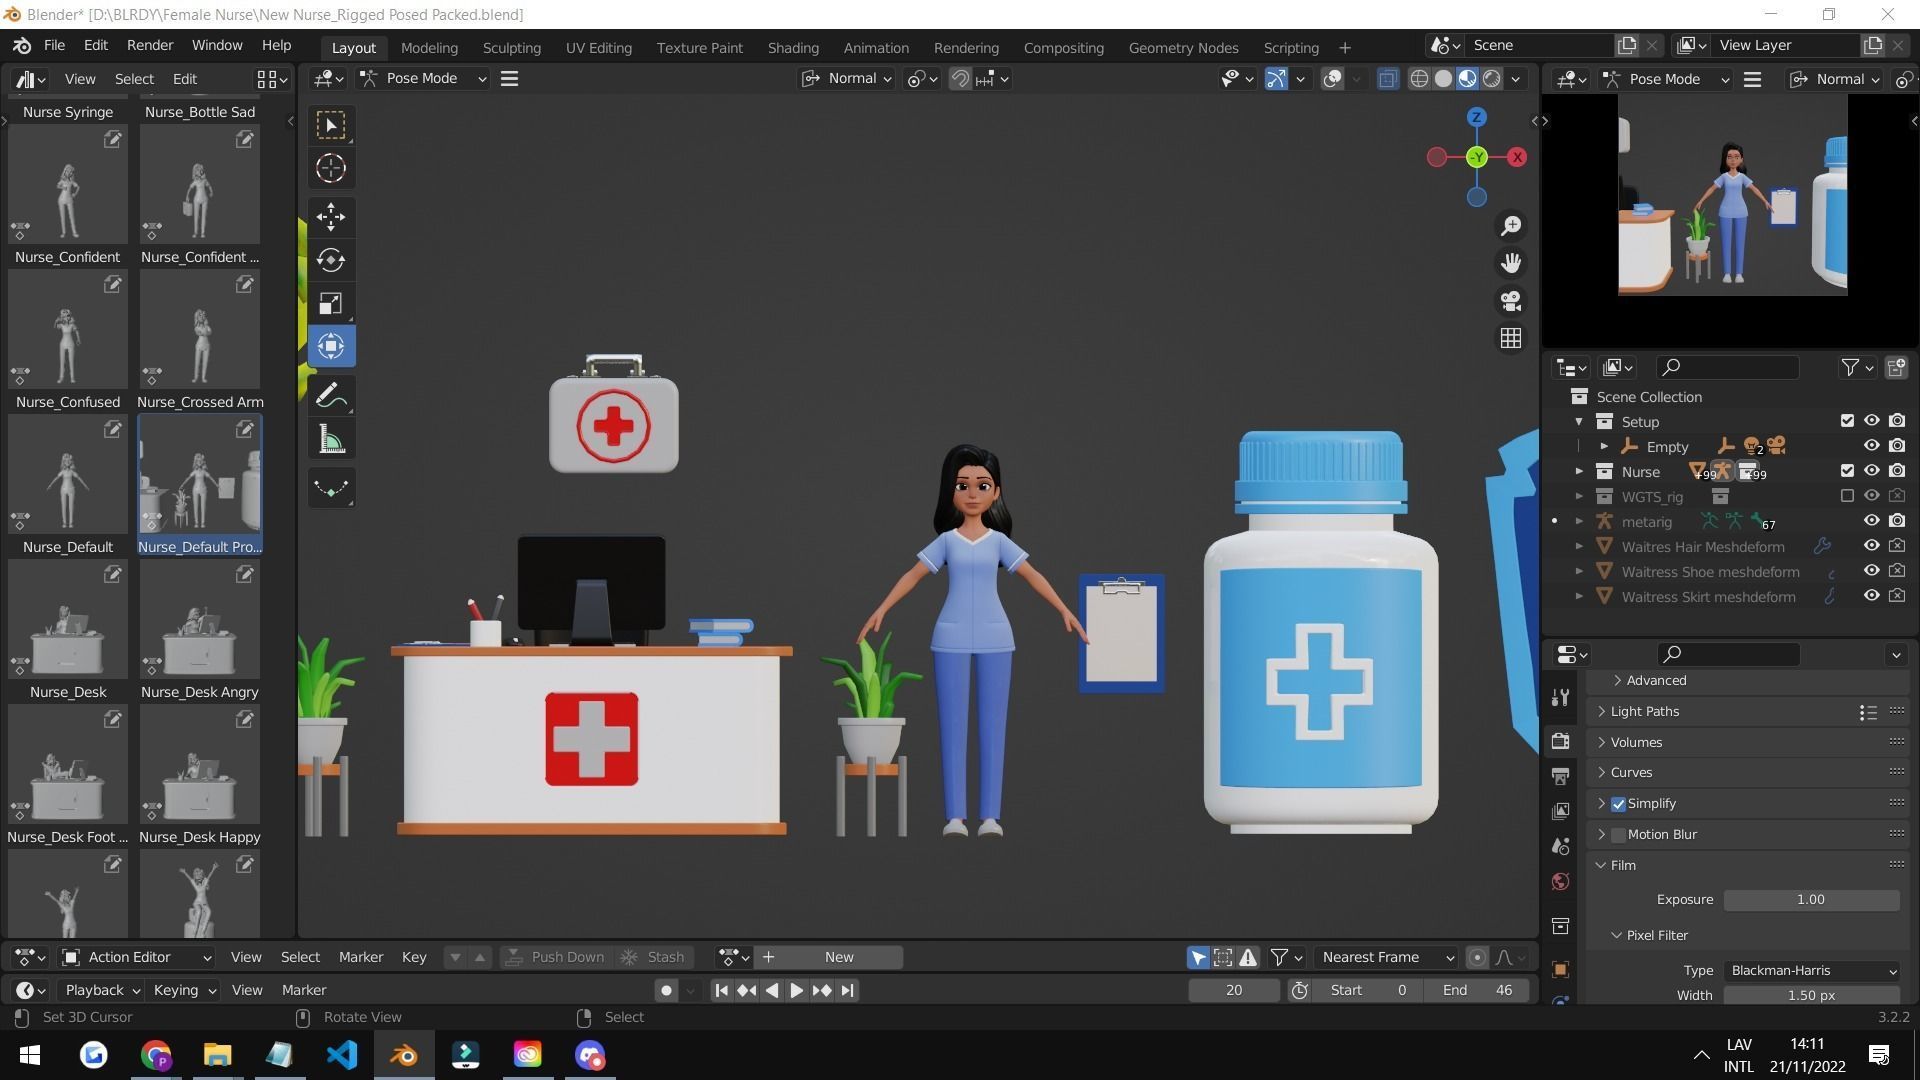
Task: Switch to wireframe viewport shading
Action: tap(1419, 79)
